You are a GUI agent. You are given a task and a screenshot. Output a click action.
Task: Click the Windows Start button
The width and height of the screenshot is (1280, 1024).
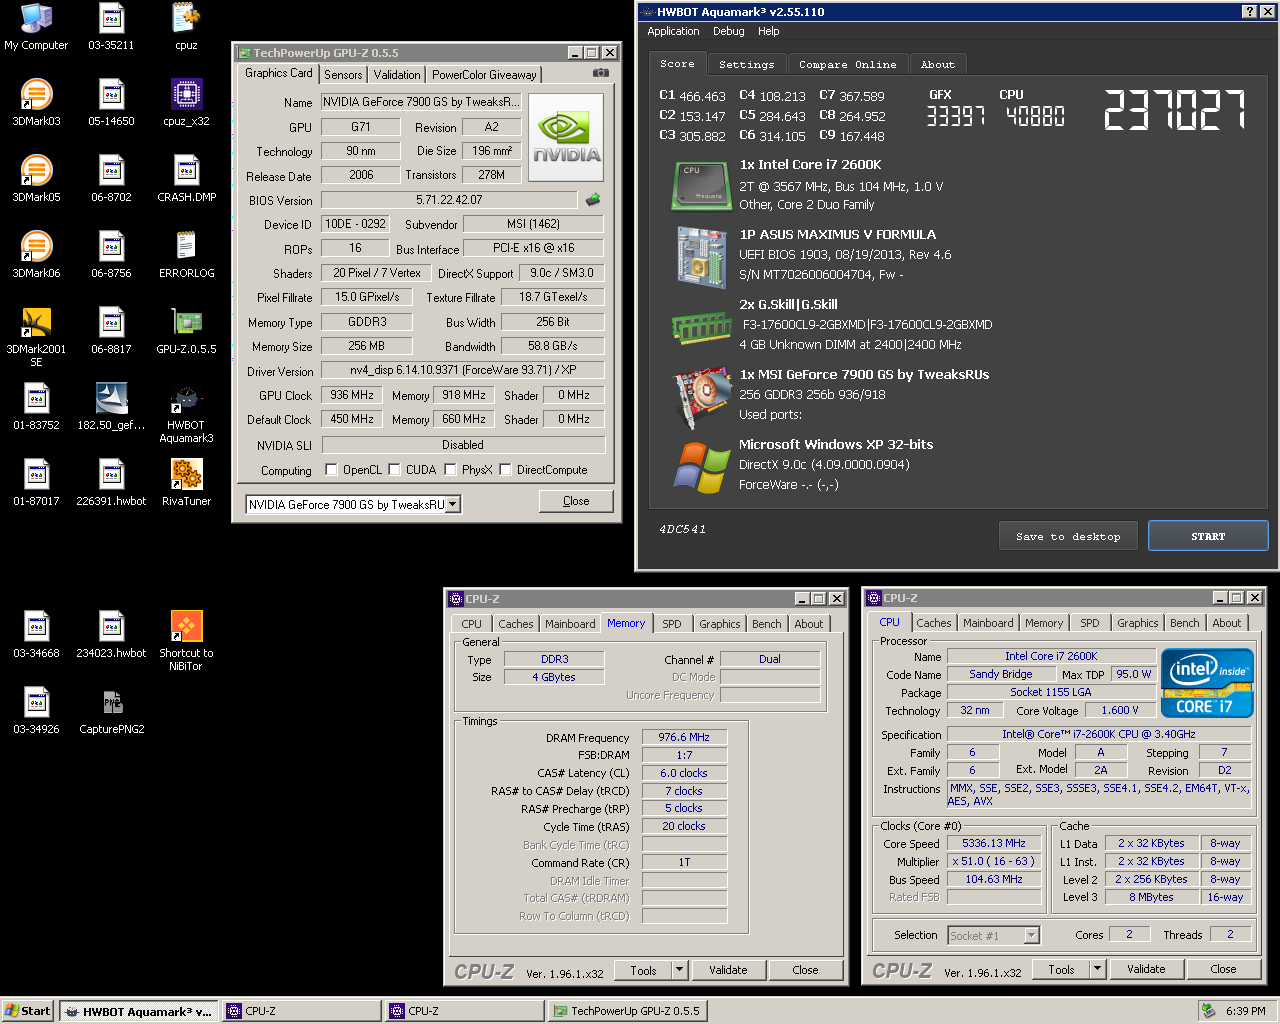pos(27,1011)
